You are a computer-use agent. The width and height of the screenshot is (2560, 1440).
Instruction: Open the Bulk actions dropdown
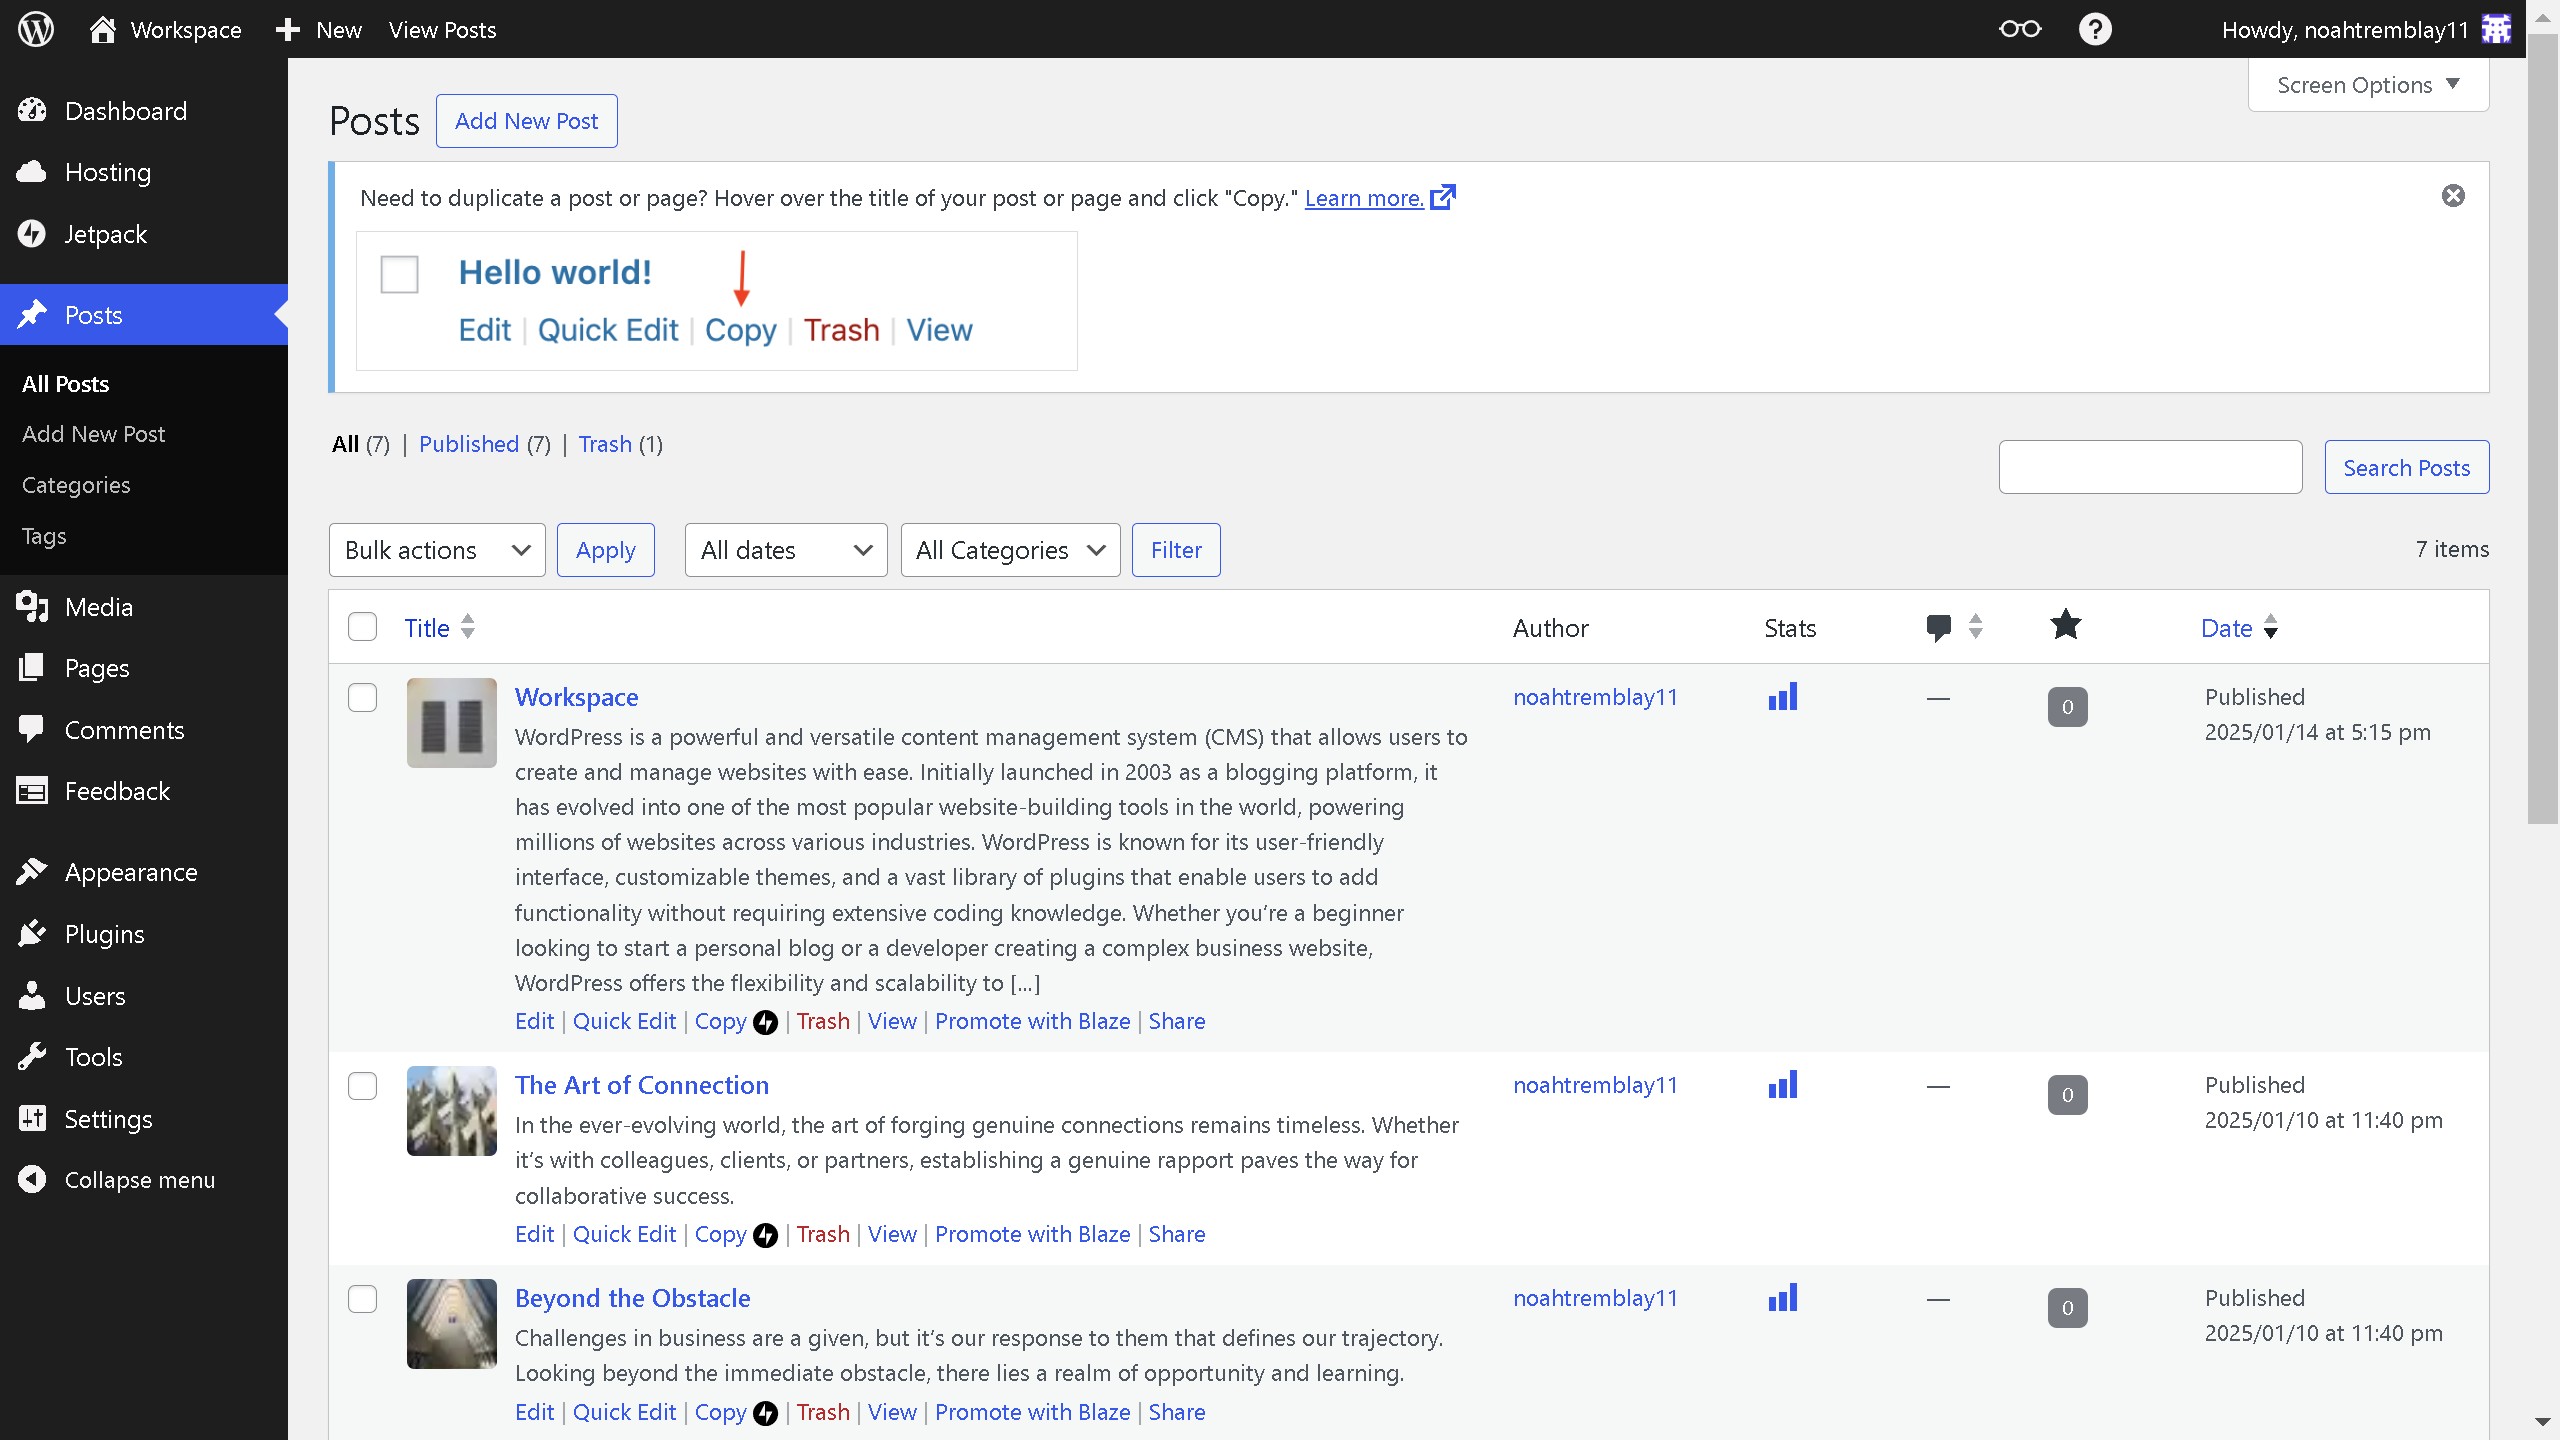click(x=436, y=550)
